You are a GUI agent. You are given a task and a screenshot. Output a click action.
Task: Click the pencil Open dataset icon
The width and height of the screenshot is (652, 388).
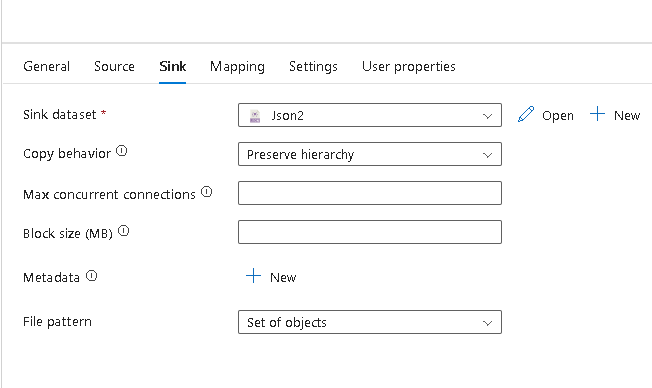[x=526, y=114]
